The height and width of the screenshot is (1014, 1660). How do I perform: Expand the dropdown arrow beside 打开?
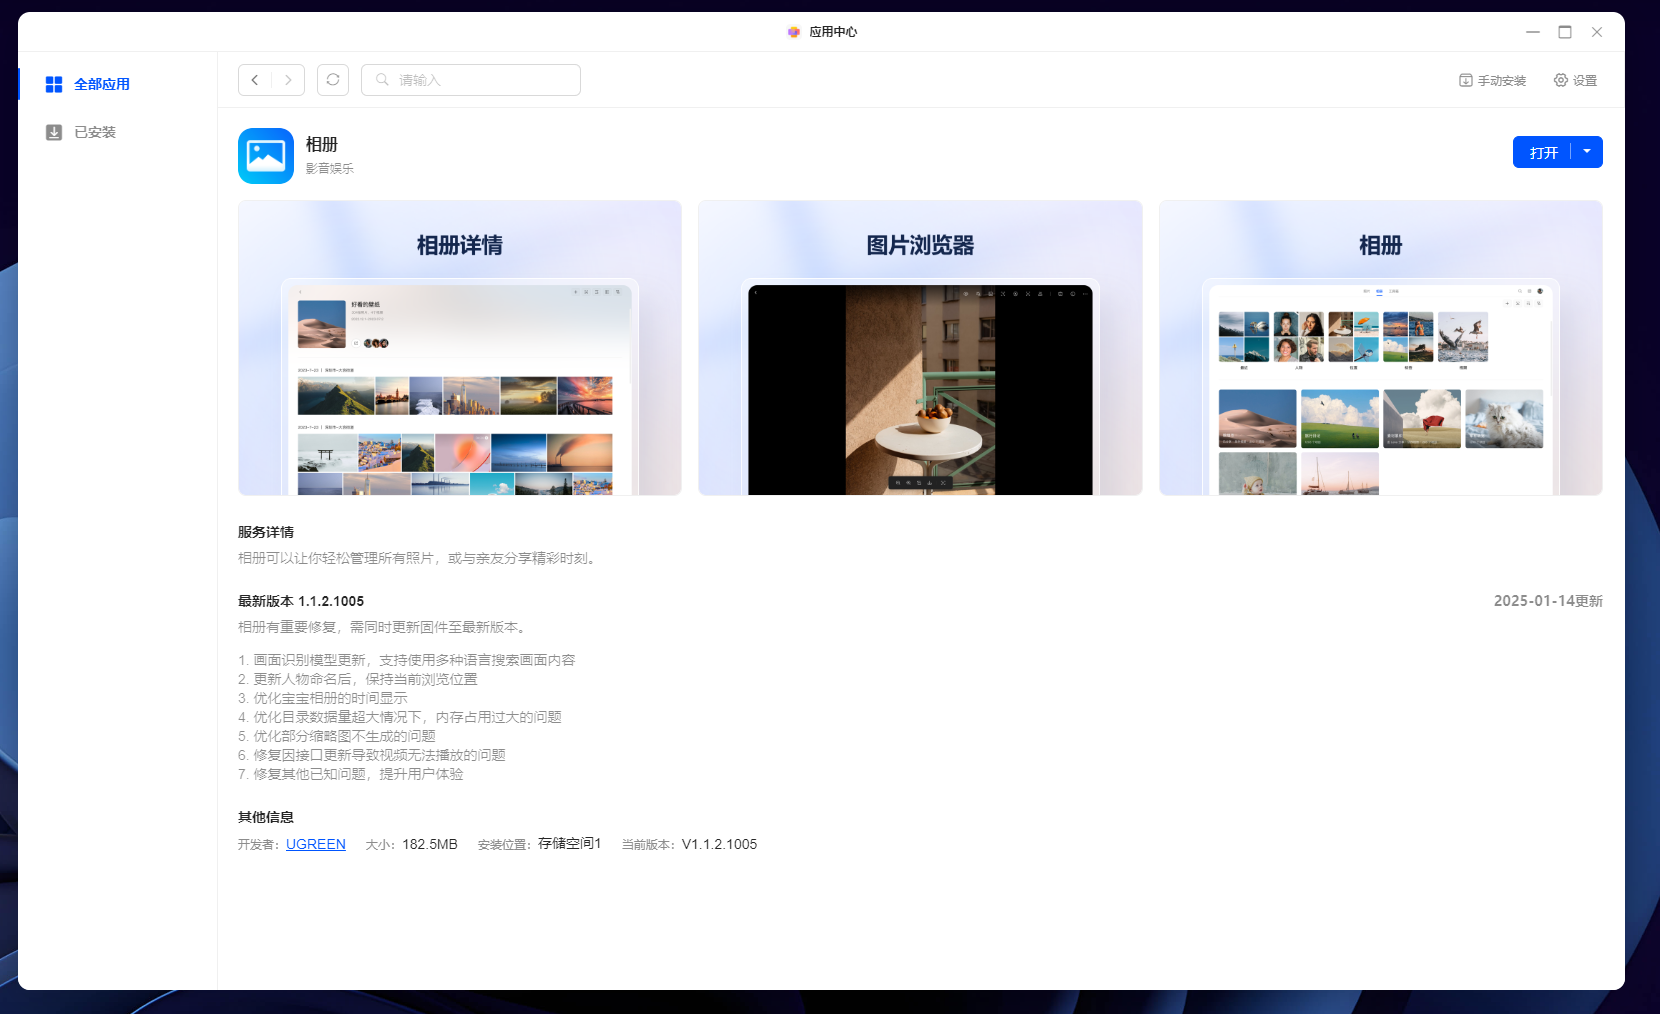(1587, 152)
